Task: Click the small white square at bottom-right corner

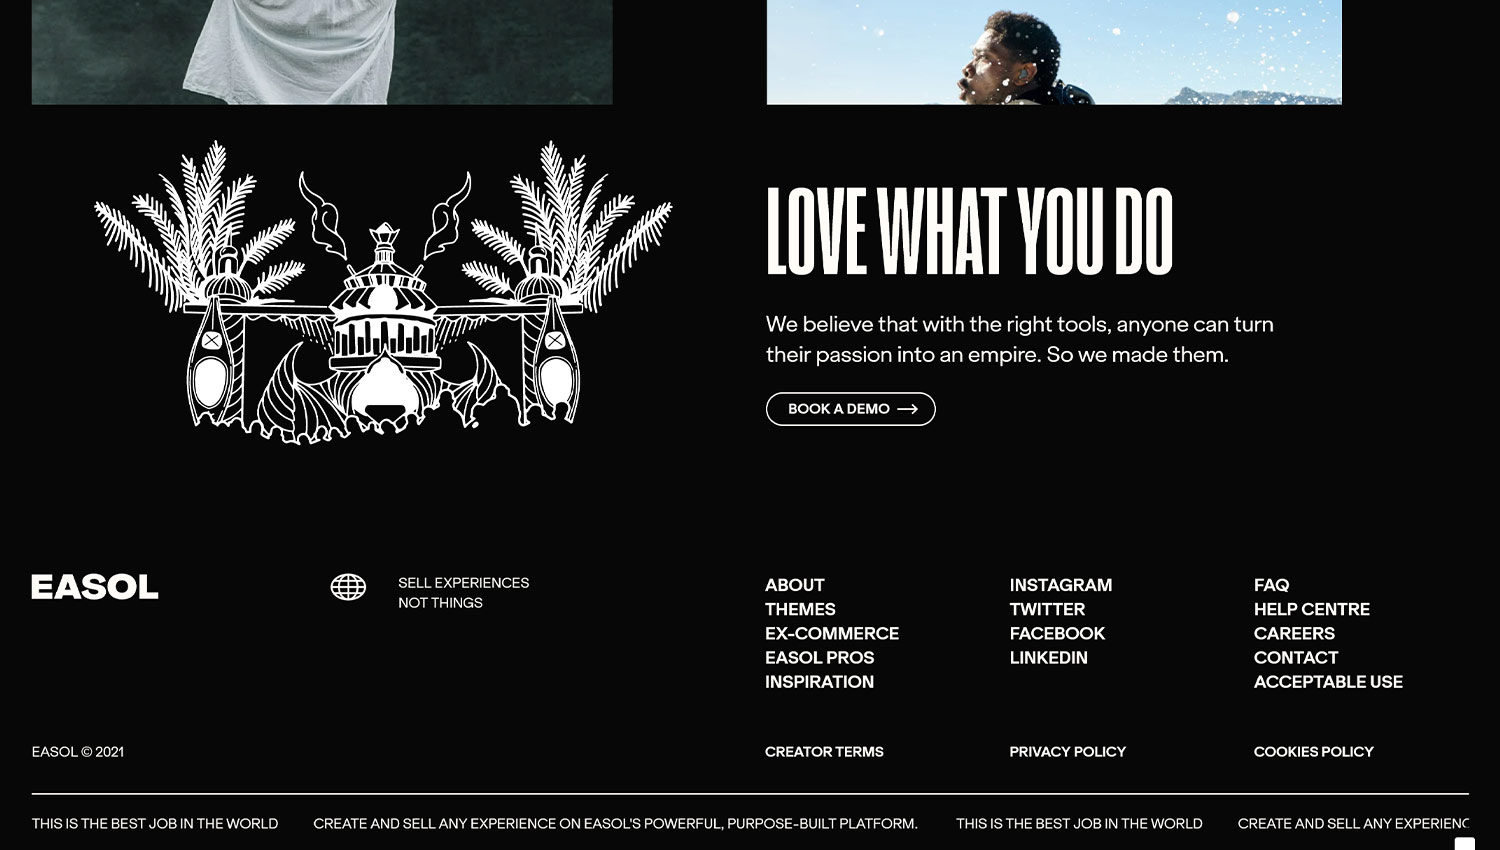Action: click(x=1464, y=844)
